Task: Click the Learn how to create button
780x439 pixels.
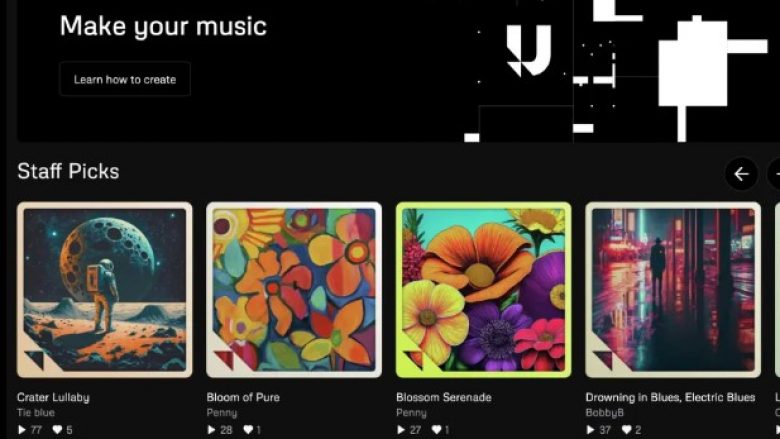Action: [125, 79]
